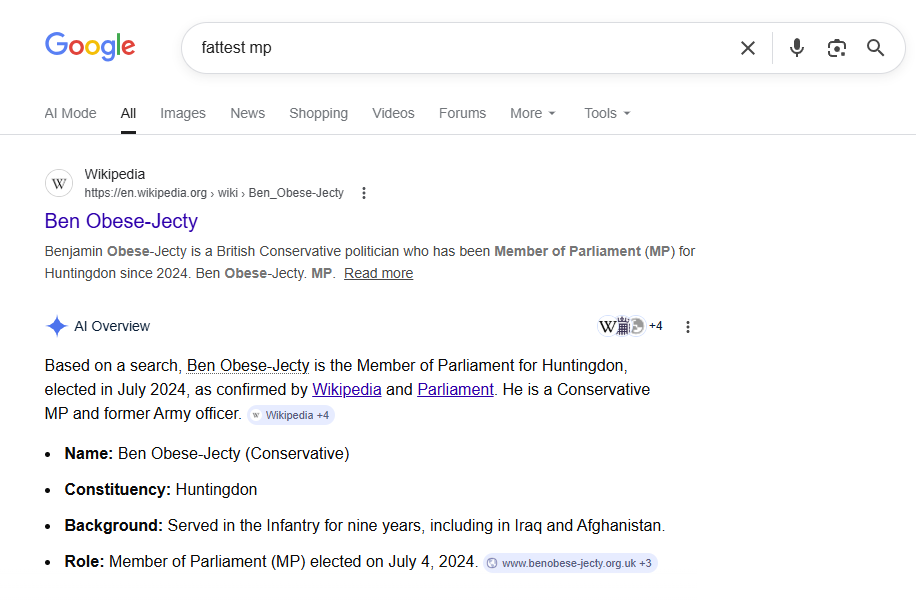This screenshot has height=606, width=916.
Task: Switch to the Images tab
Action: [x=183, y=113]
